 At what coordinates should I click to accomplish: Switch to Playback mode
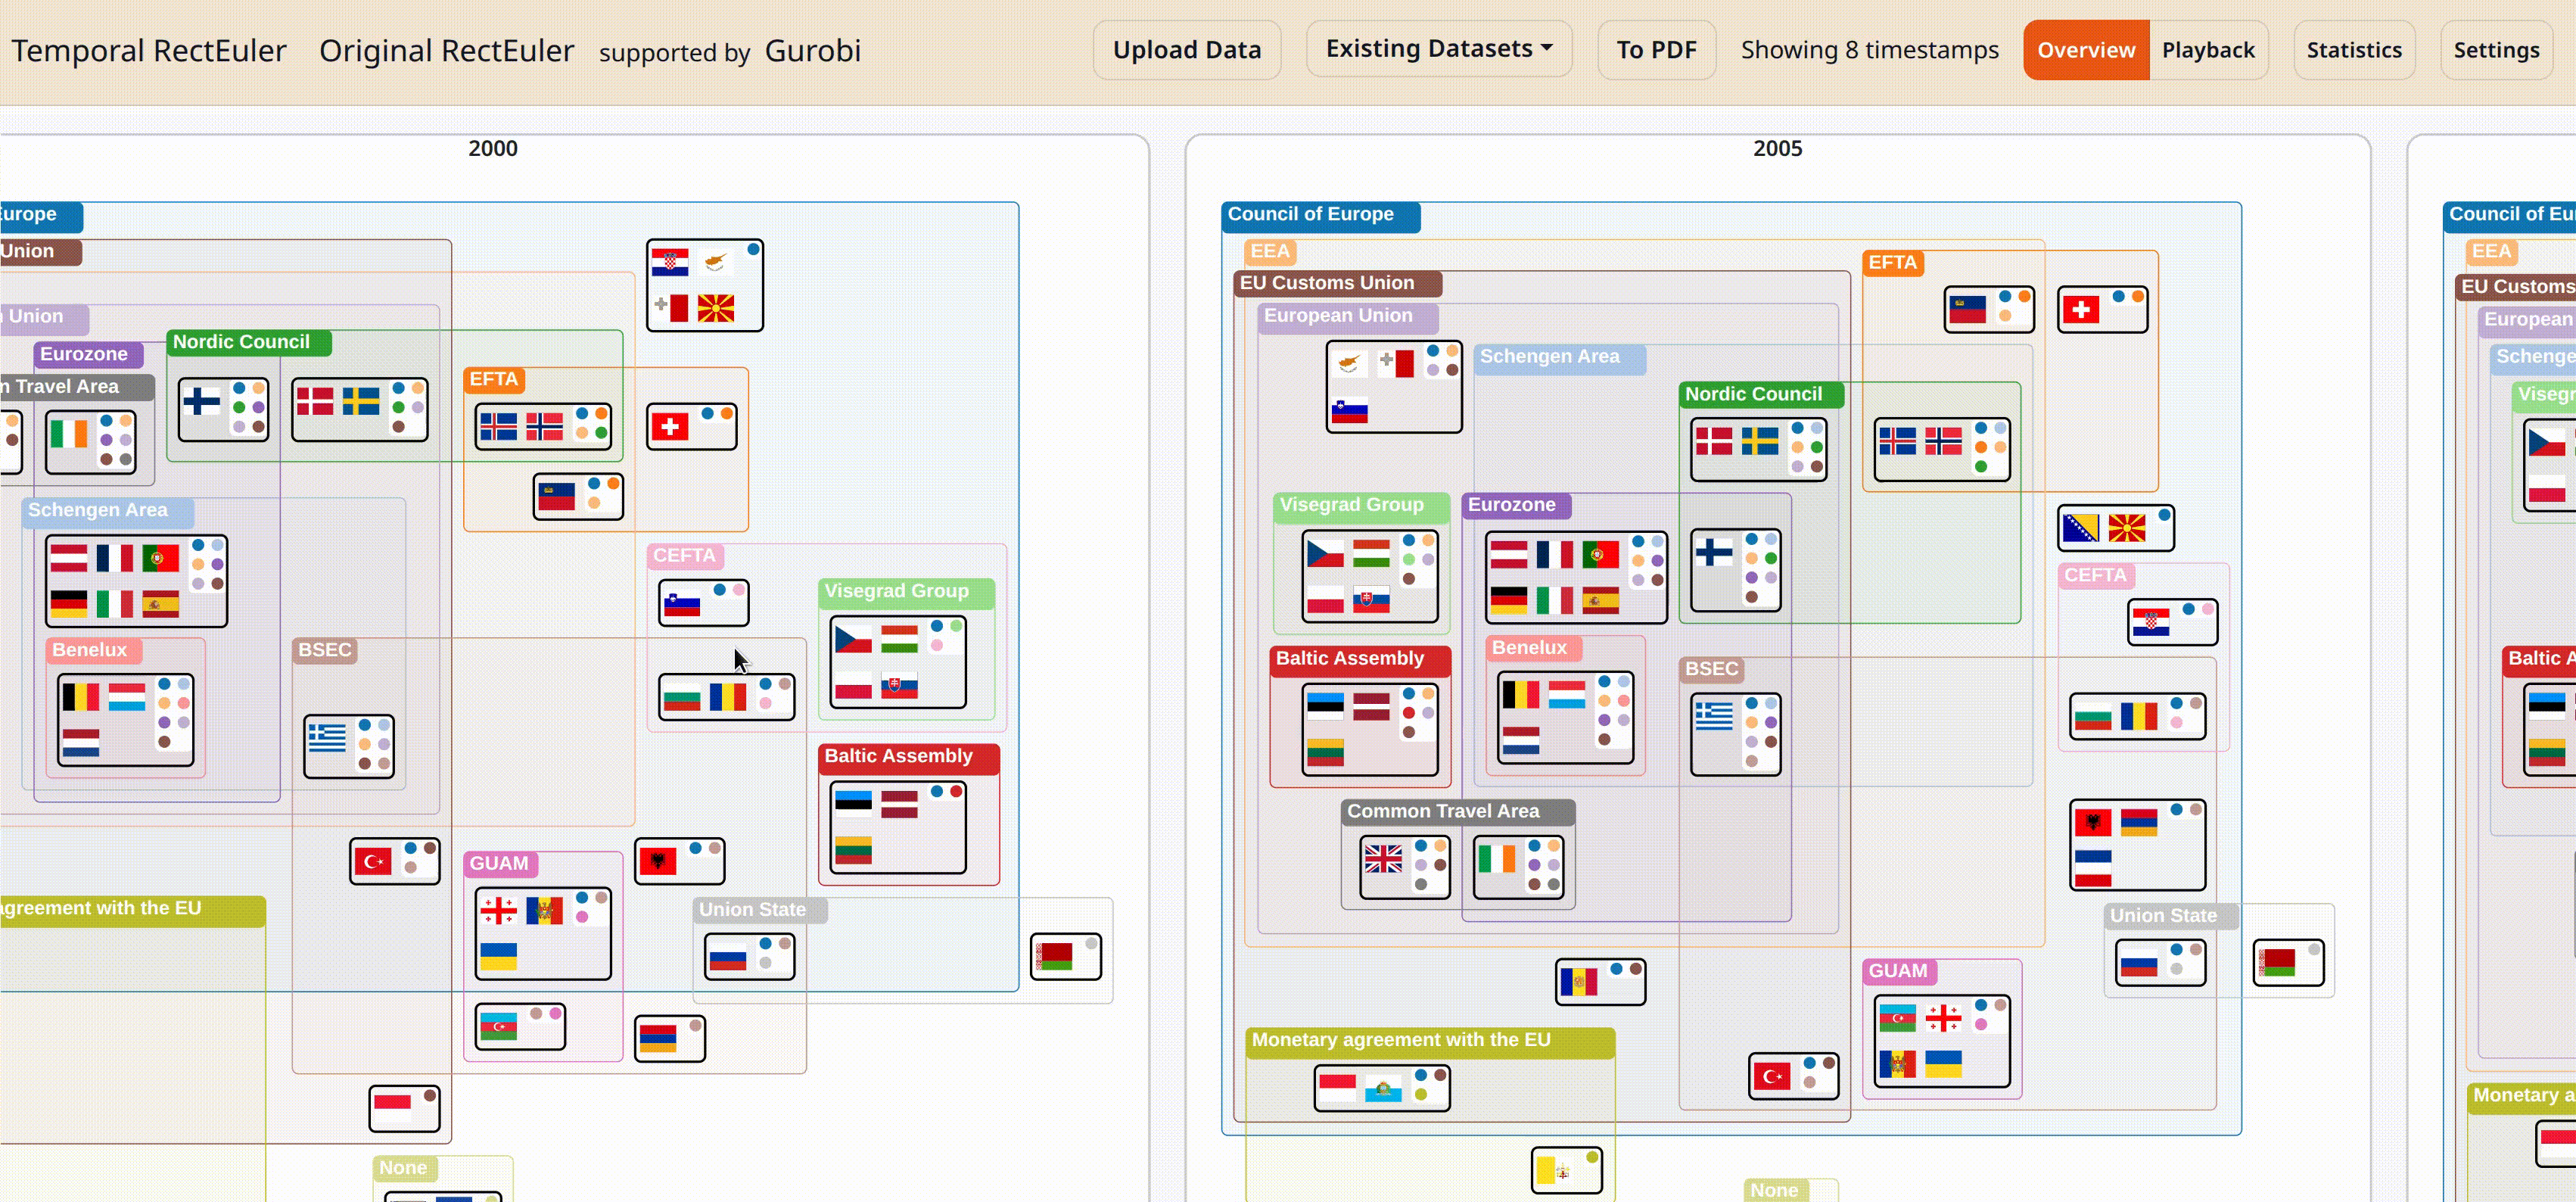tap(2207, 50)
